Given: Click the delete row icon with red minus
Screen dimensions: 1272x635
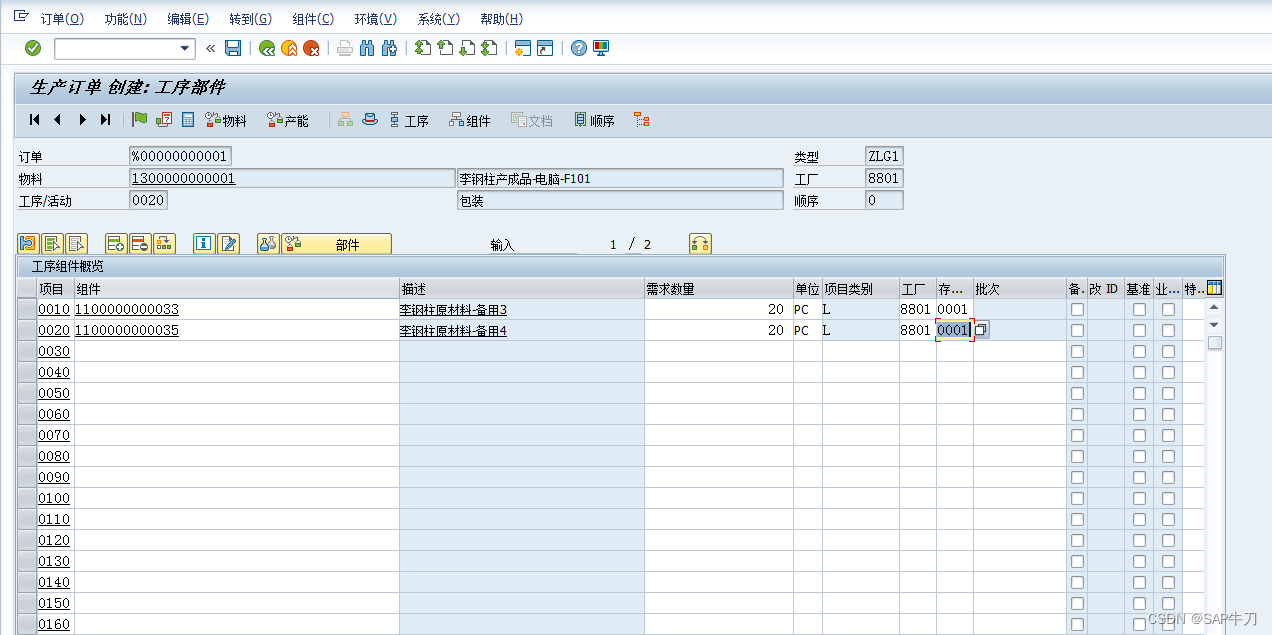Looking at the screenshot, I should [140, 243].
